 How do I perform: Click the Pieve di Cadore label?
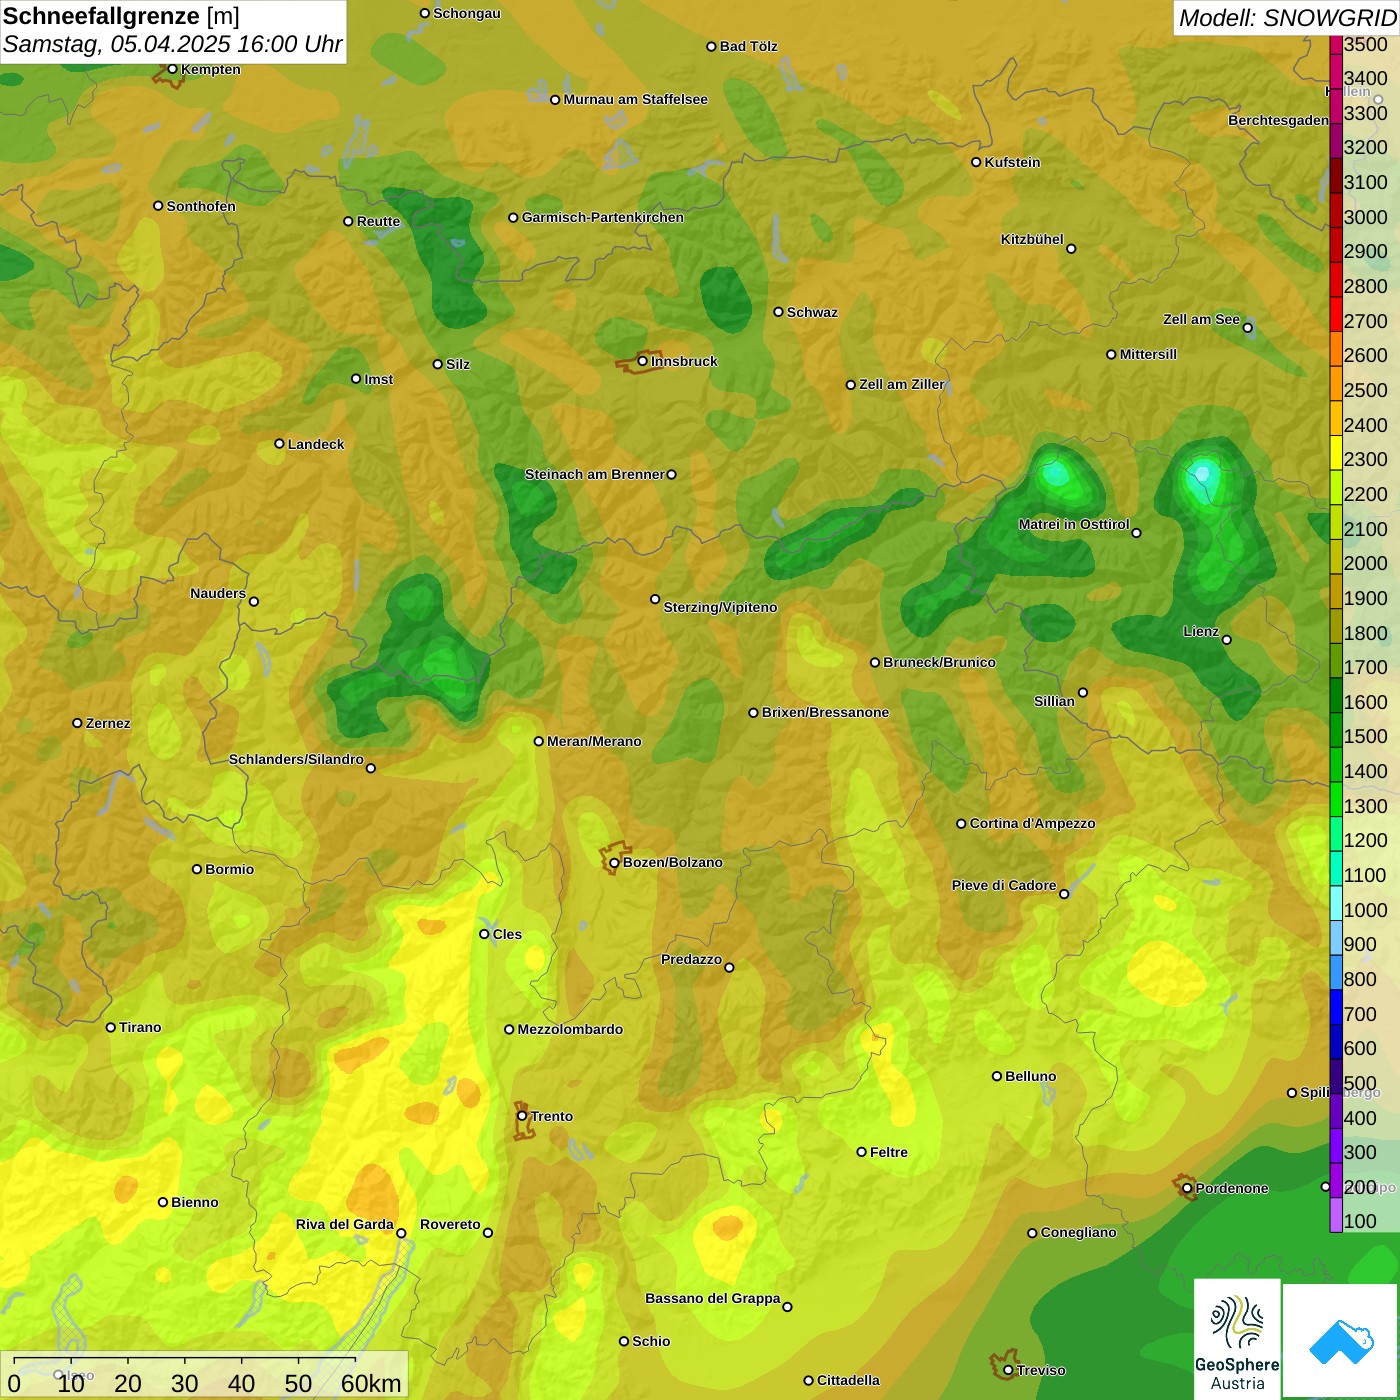[x=1004, y=885]
